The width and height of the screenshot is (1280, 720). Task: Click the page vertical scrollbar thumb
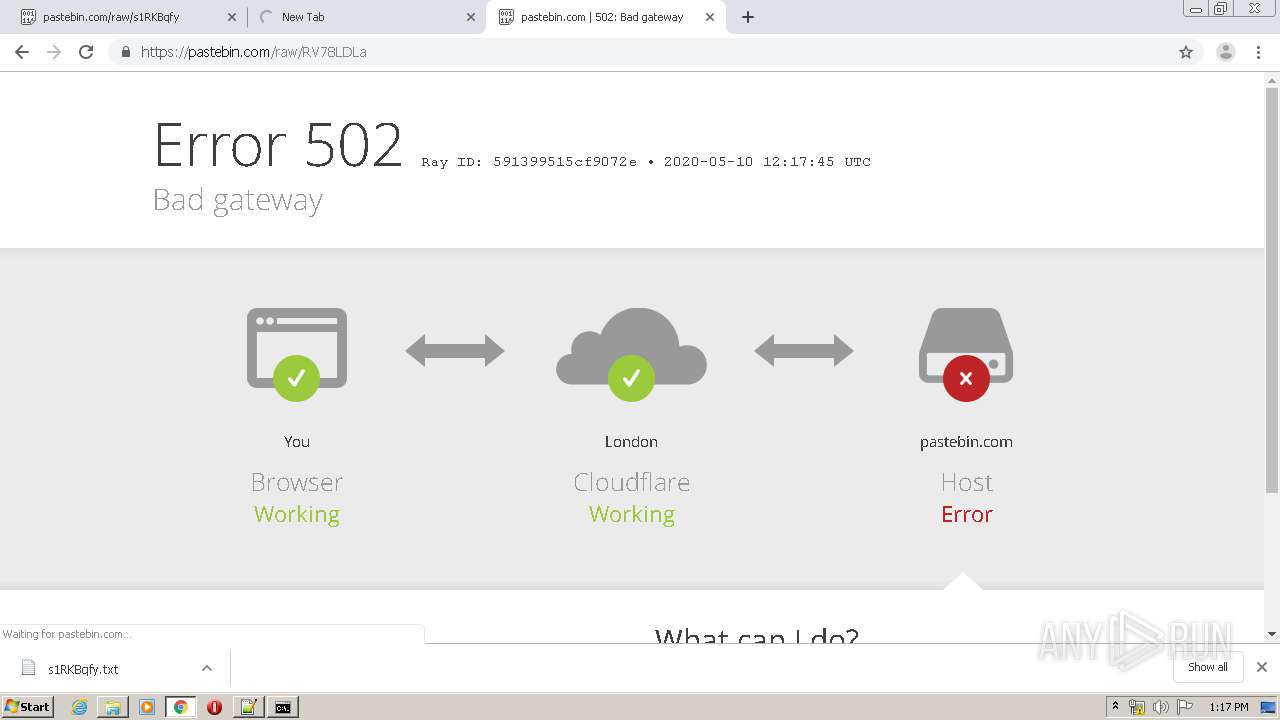click(1272, 290)
